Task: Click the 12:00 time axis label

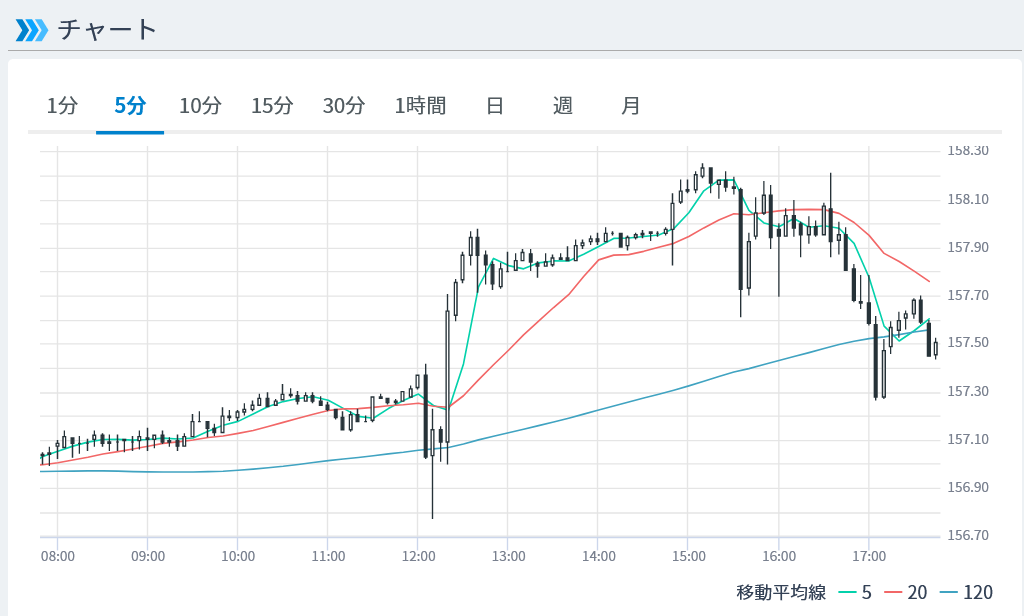Action: [x=418, y=556]
